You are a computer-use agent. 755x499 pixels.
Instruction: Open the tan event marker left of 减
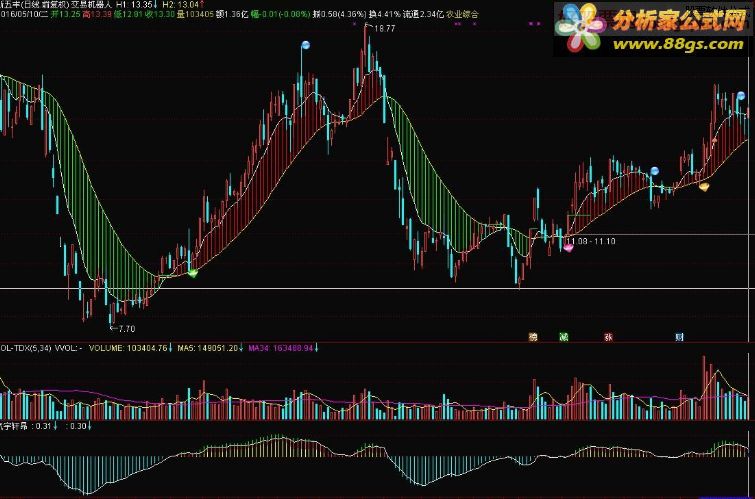pos(533,337)
